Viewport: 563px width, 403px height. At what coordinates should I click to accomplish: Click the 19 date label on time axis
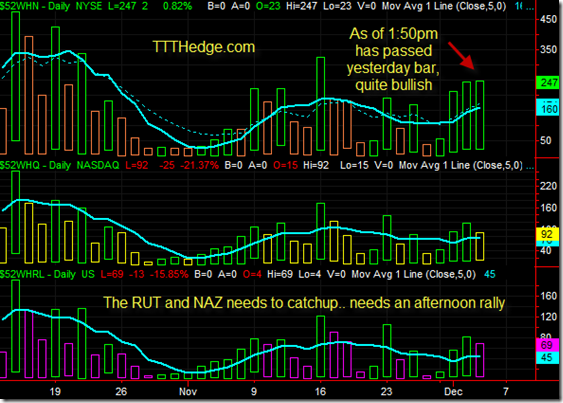point(55,391)
